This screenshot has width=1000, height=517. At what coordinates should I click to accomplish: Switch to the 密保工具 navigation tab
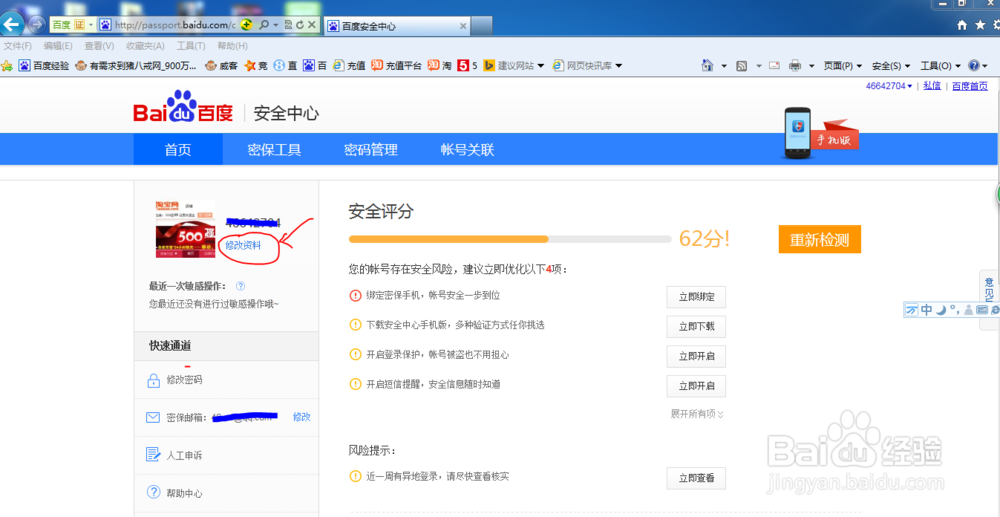274,150
